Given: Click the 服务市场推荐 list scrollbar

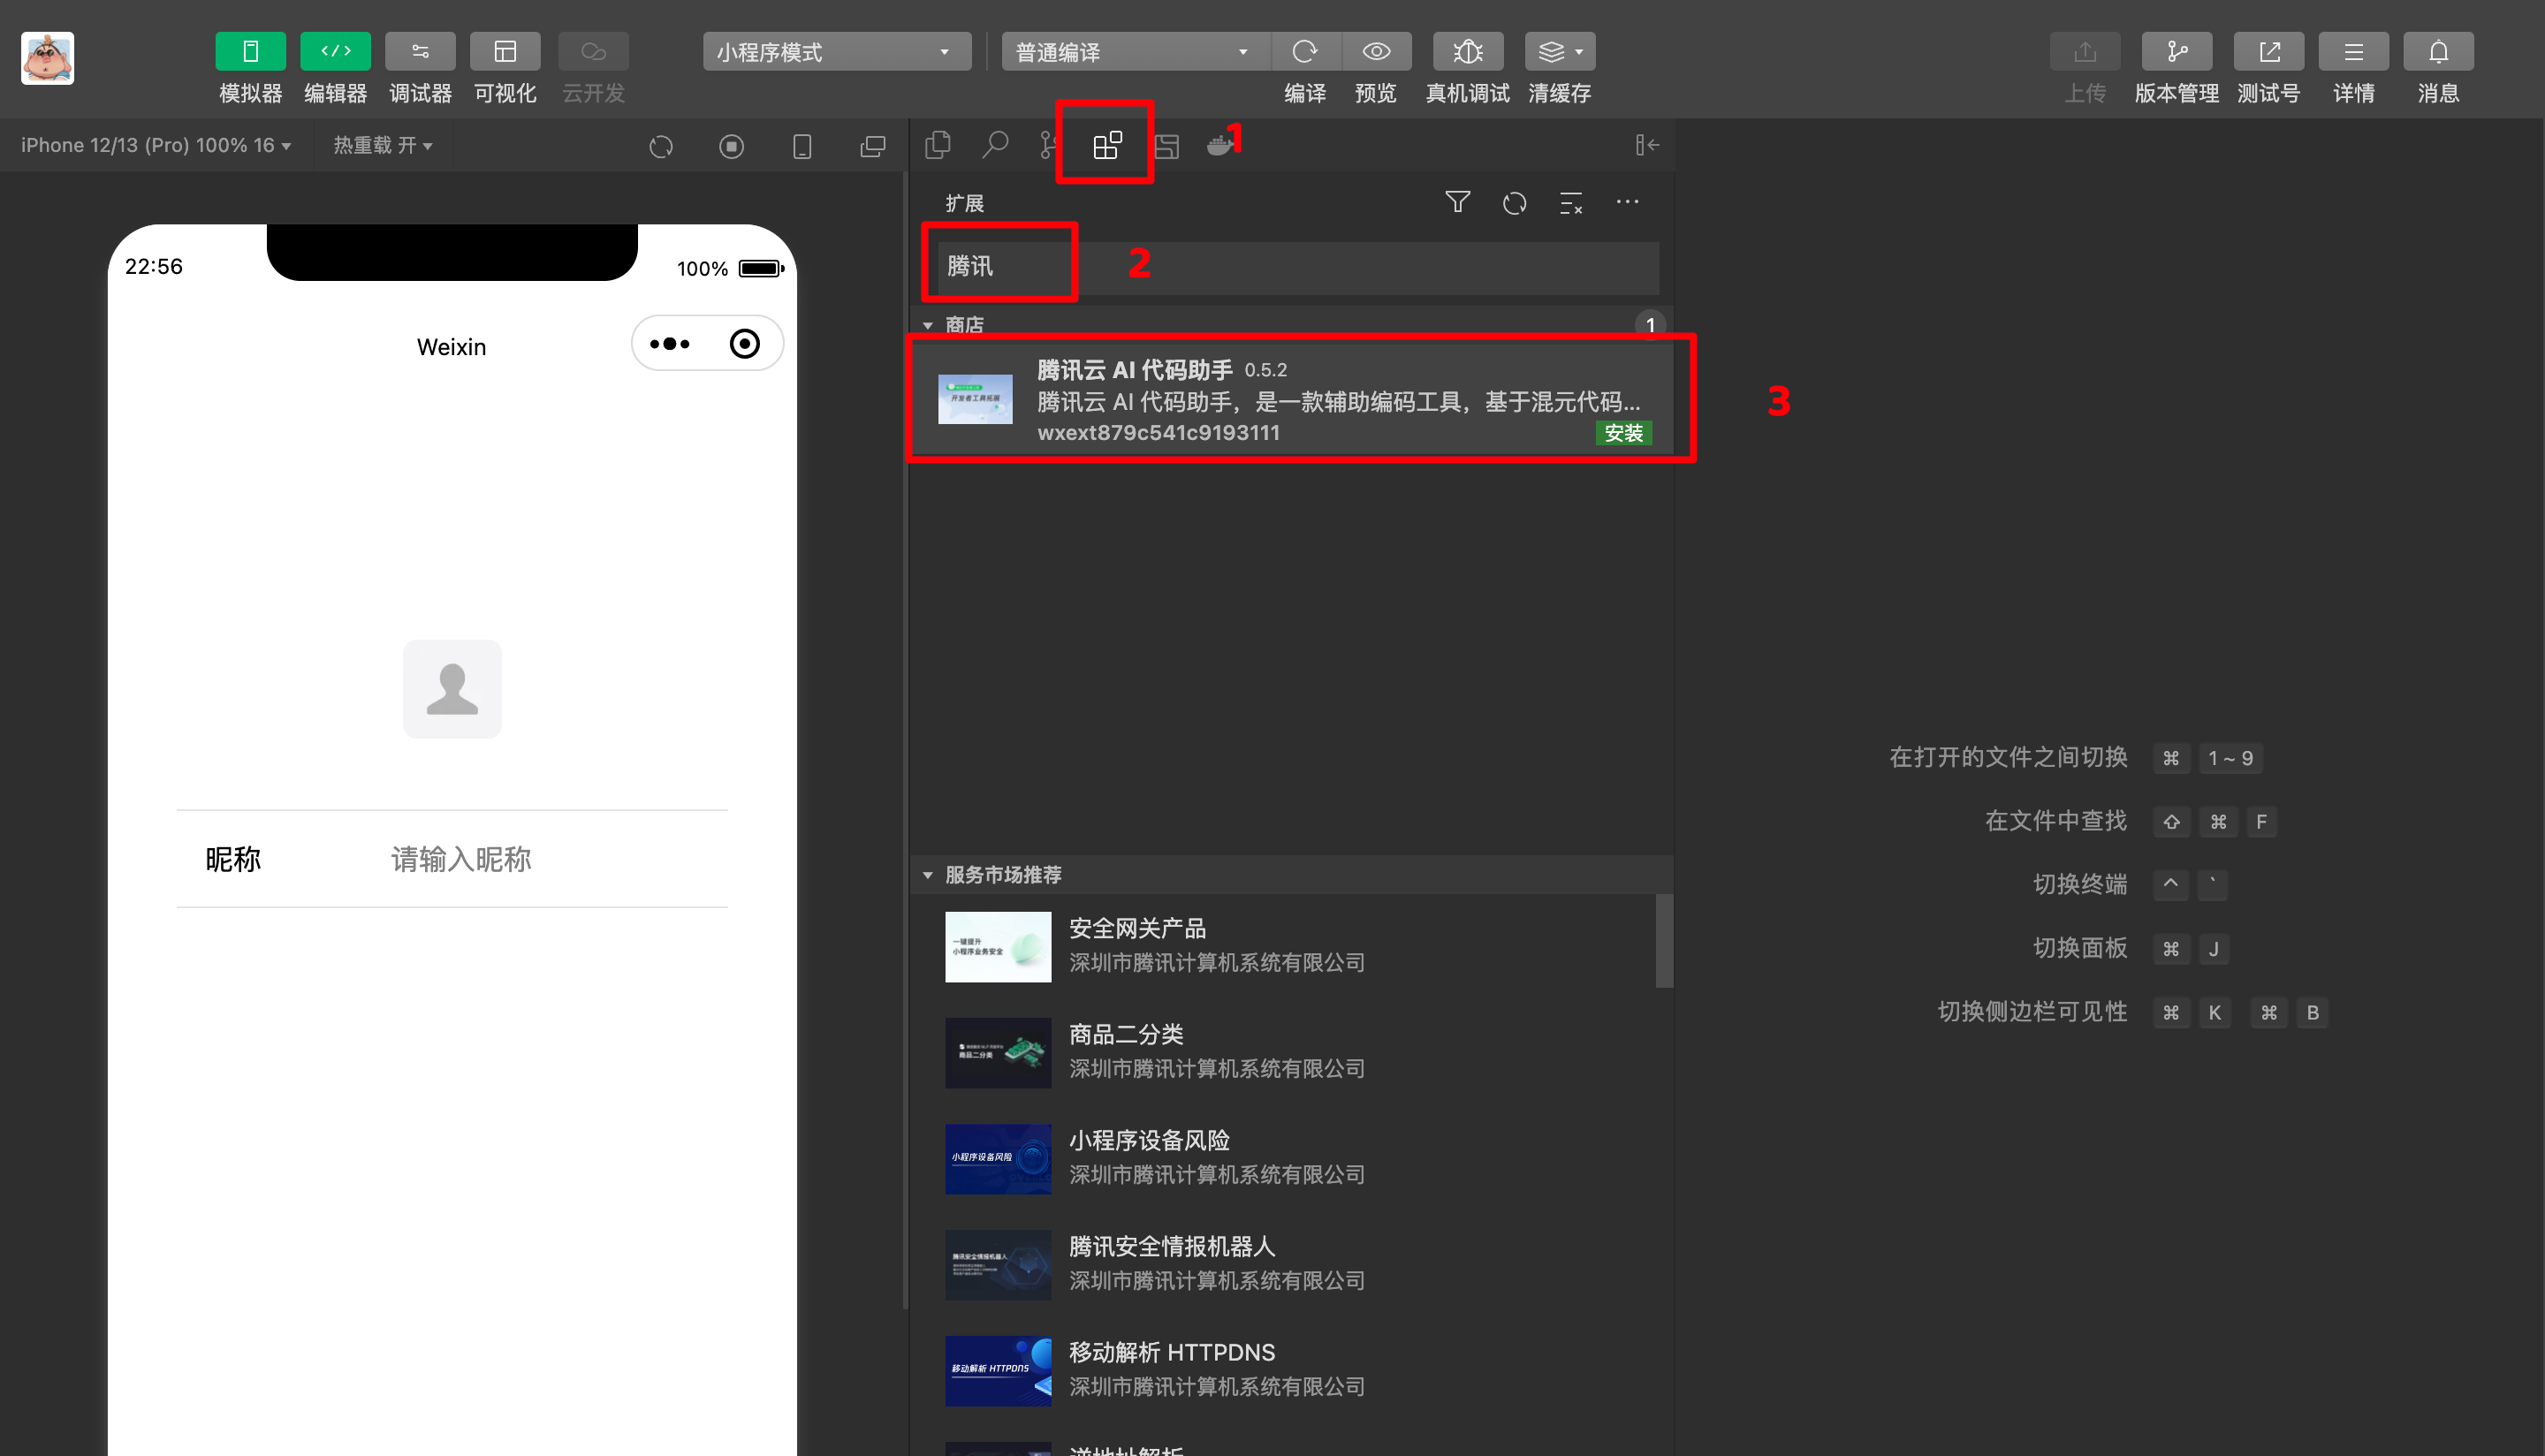Looking at the screenshot, I should click(1663, 940).
